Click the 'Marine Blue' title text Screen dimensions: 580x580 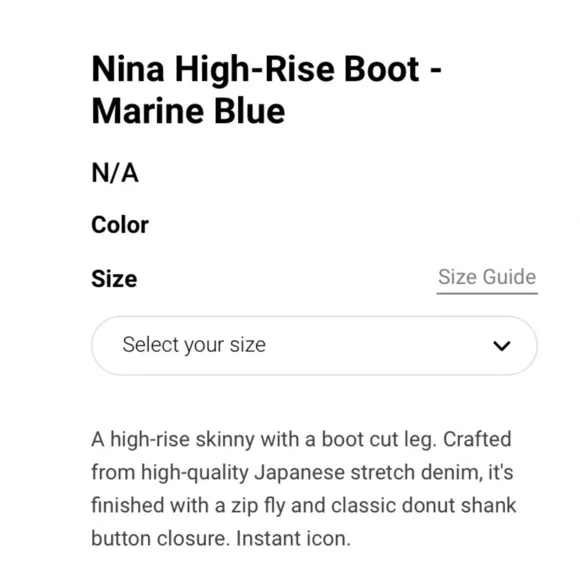188,111
